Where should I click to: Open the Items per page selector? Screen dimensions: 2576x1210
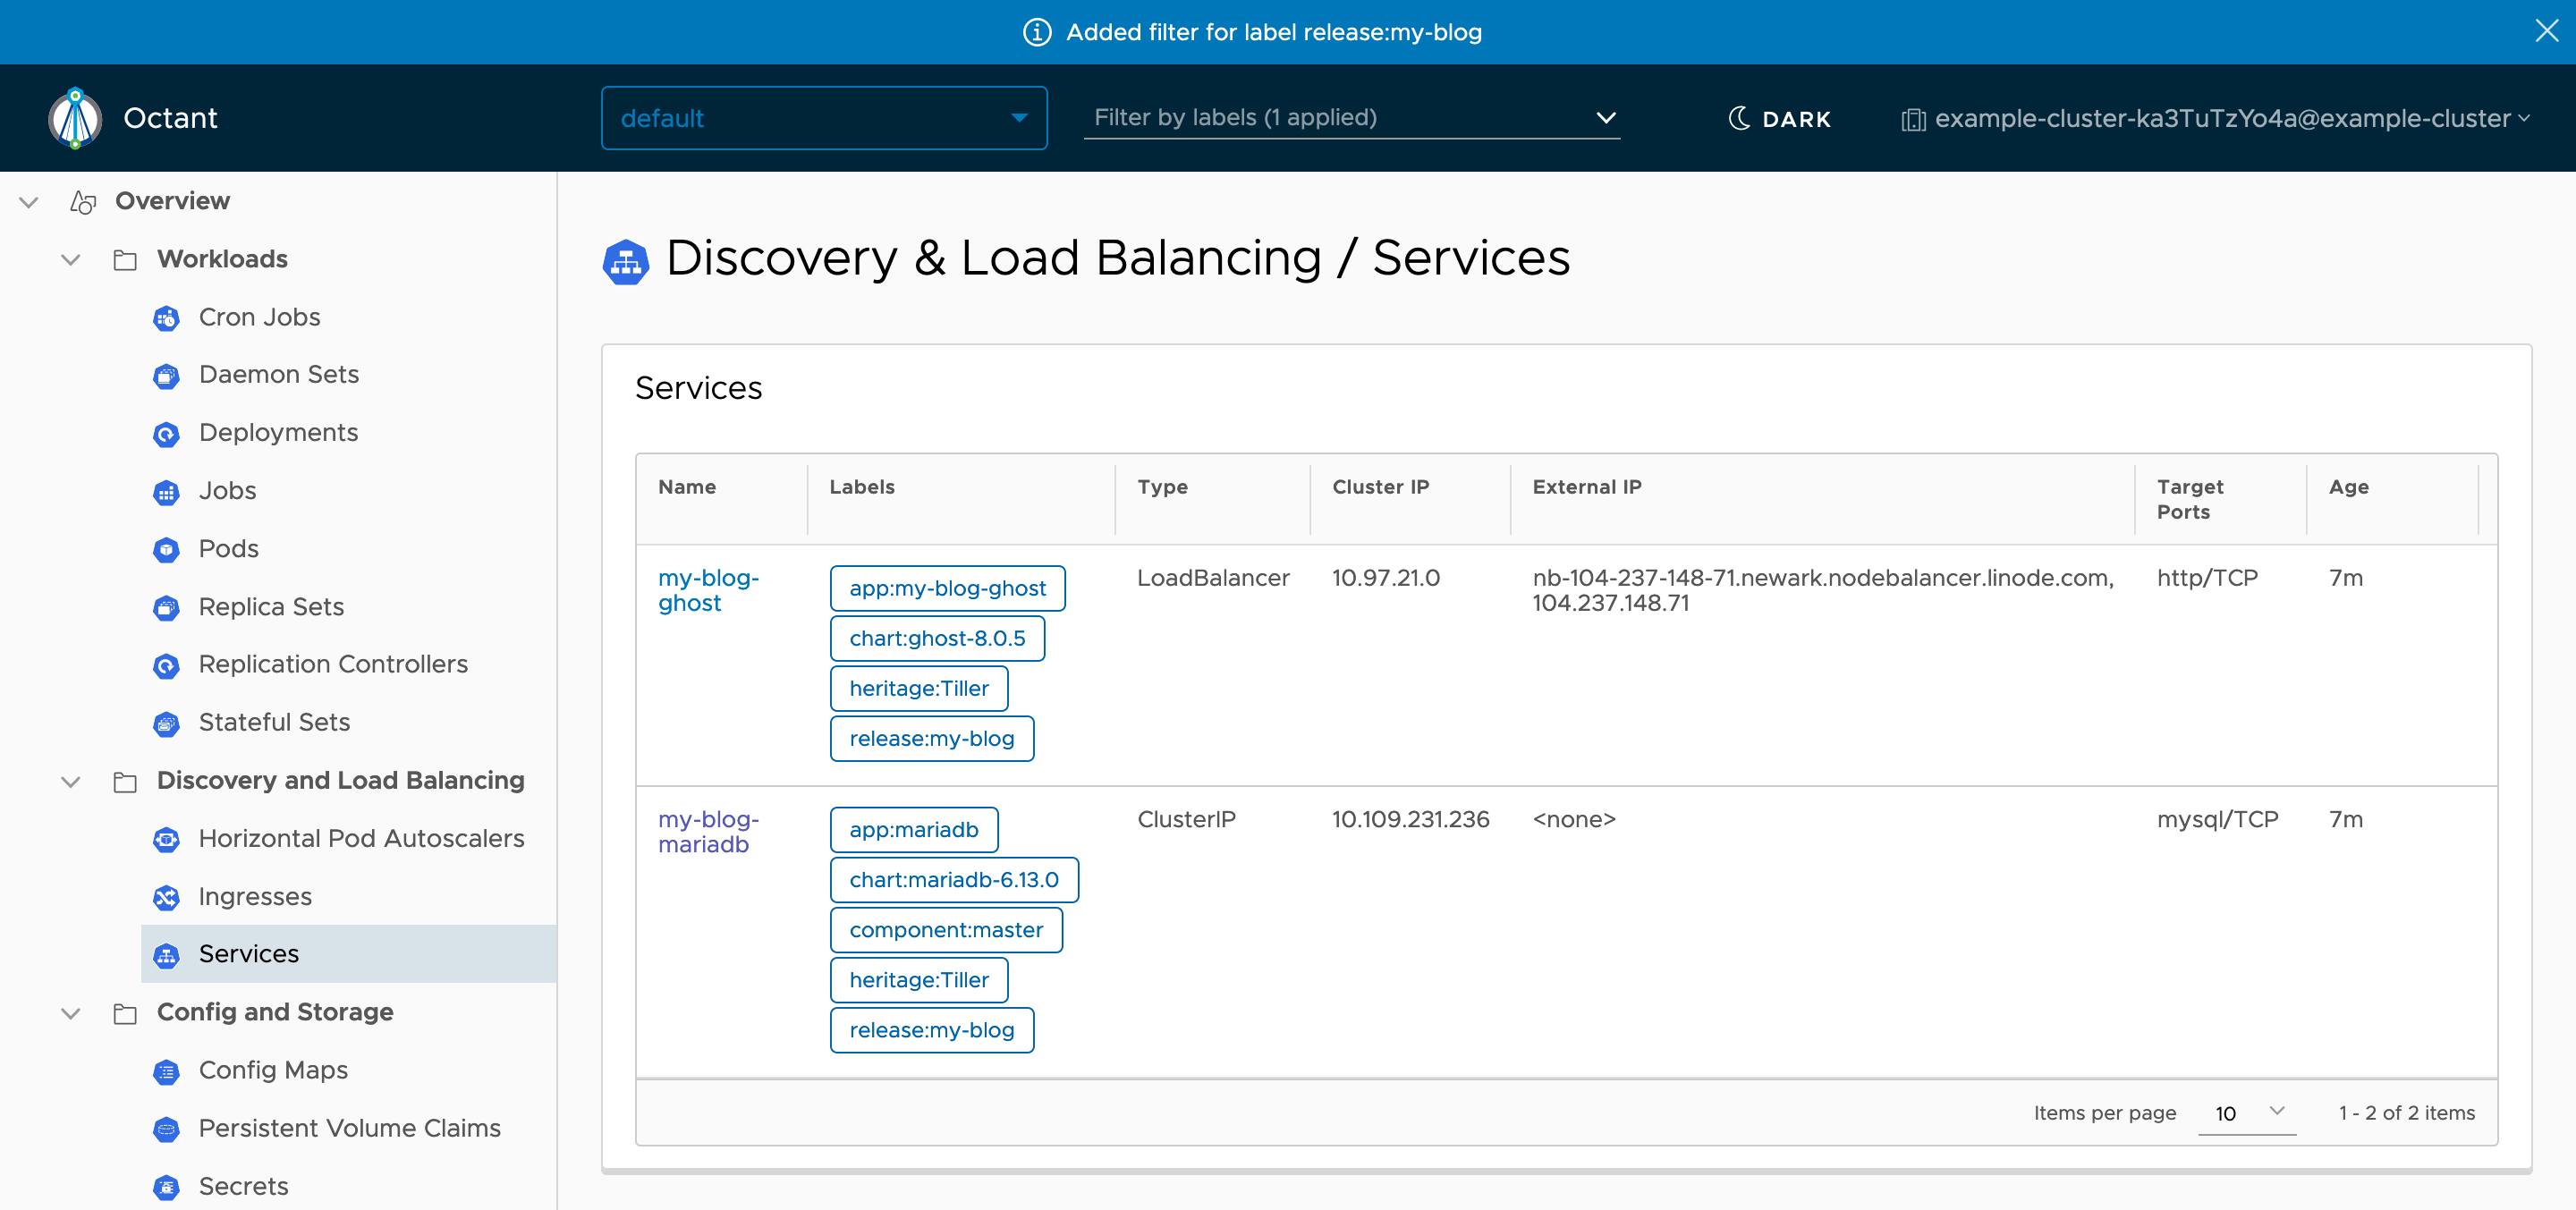[x=2247, y=1113]
